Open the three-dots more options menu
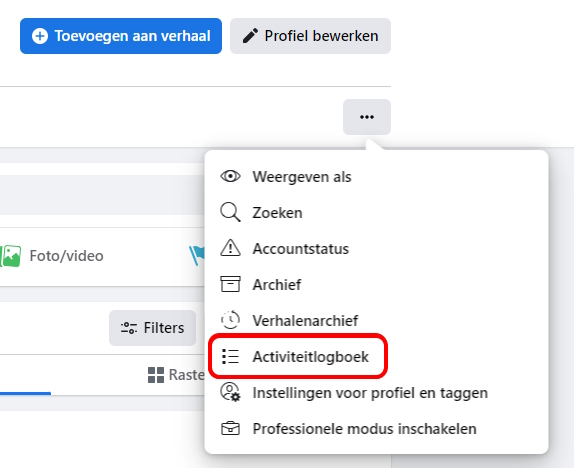The height and width of the screenshot is (468, 574). (x=367, y=117)
